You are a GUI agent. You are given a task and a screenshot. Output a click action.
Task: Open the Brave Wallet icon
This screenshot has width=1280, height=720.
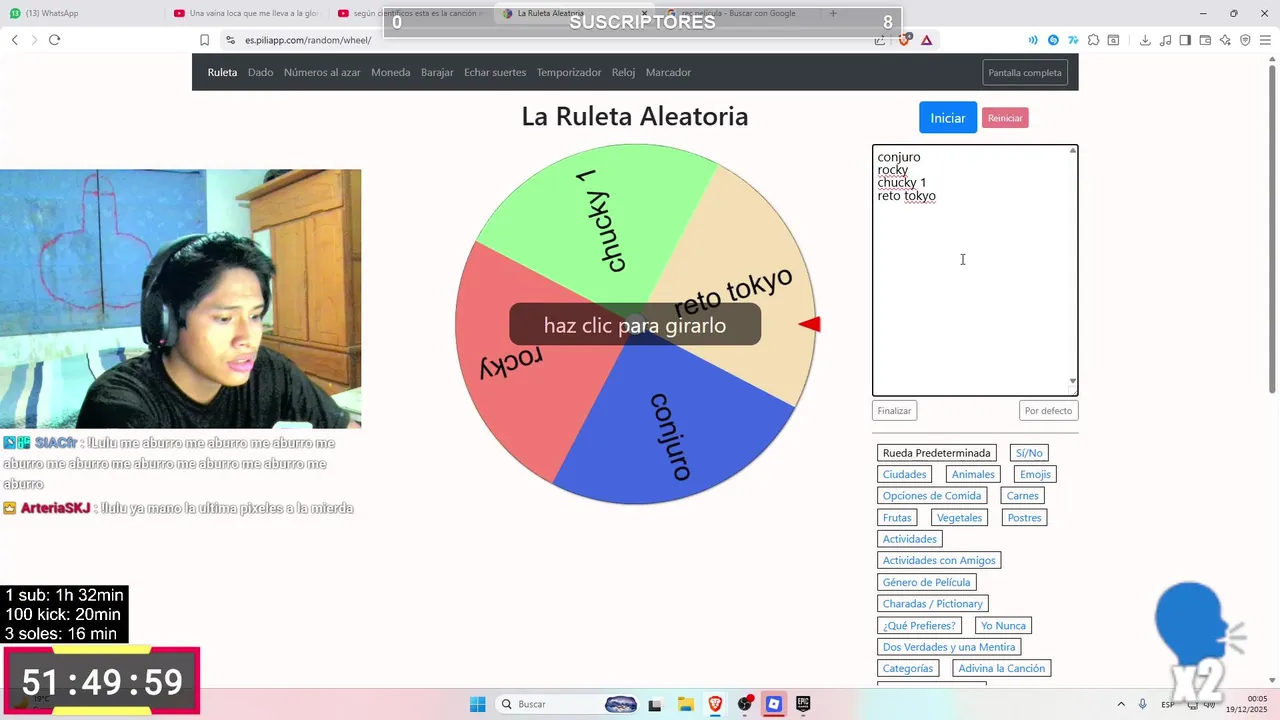(1205, 40)
